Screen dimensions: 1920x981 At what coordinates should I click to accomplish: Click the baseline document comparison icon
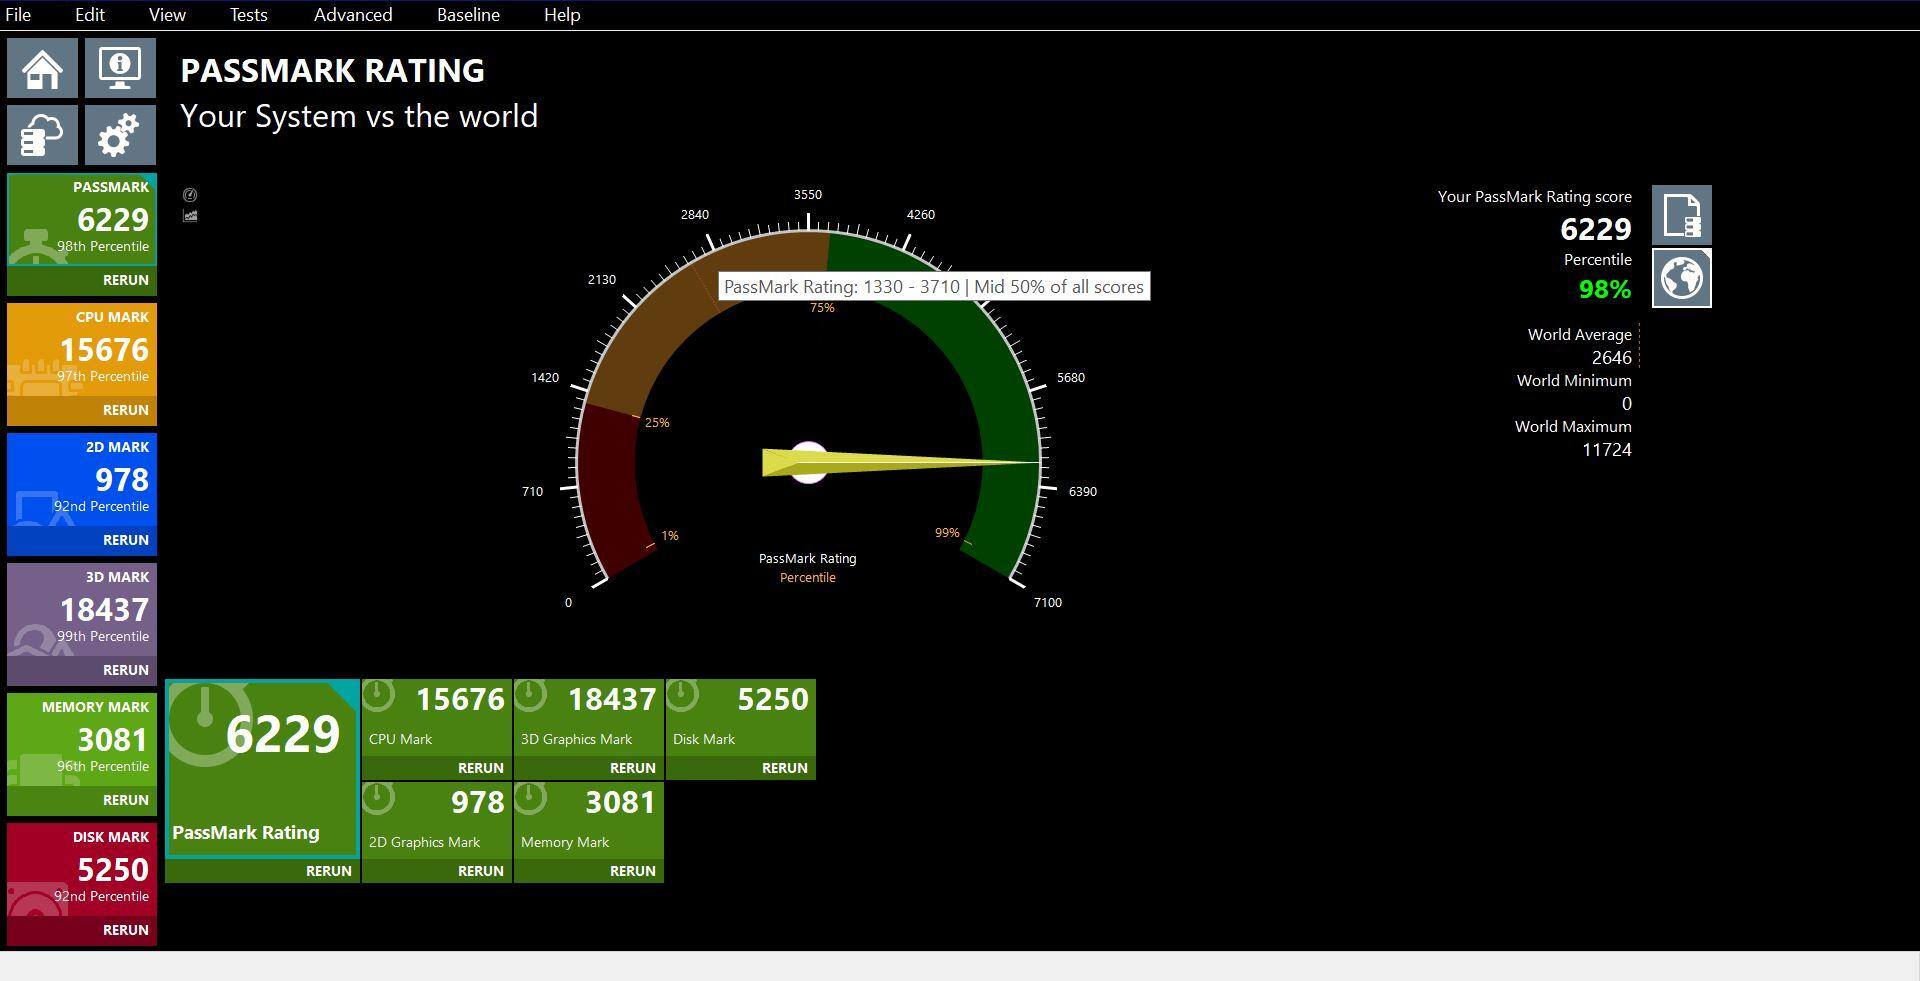(x=1681, y=215)
